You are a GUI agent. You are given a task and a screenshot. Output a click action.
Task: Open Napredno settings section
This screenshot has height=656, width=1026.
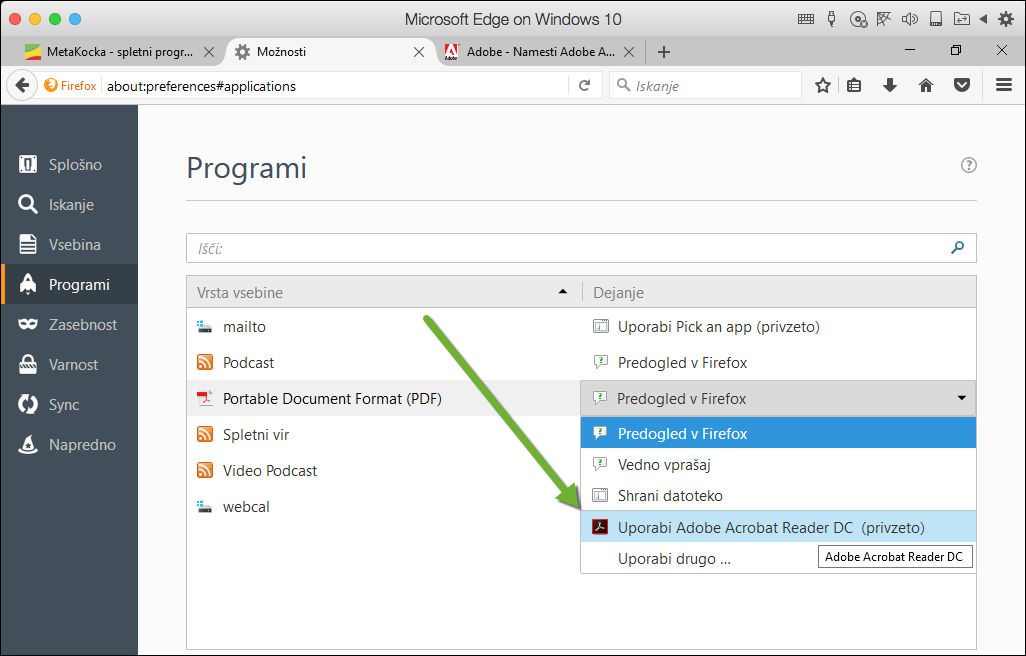69,444
